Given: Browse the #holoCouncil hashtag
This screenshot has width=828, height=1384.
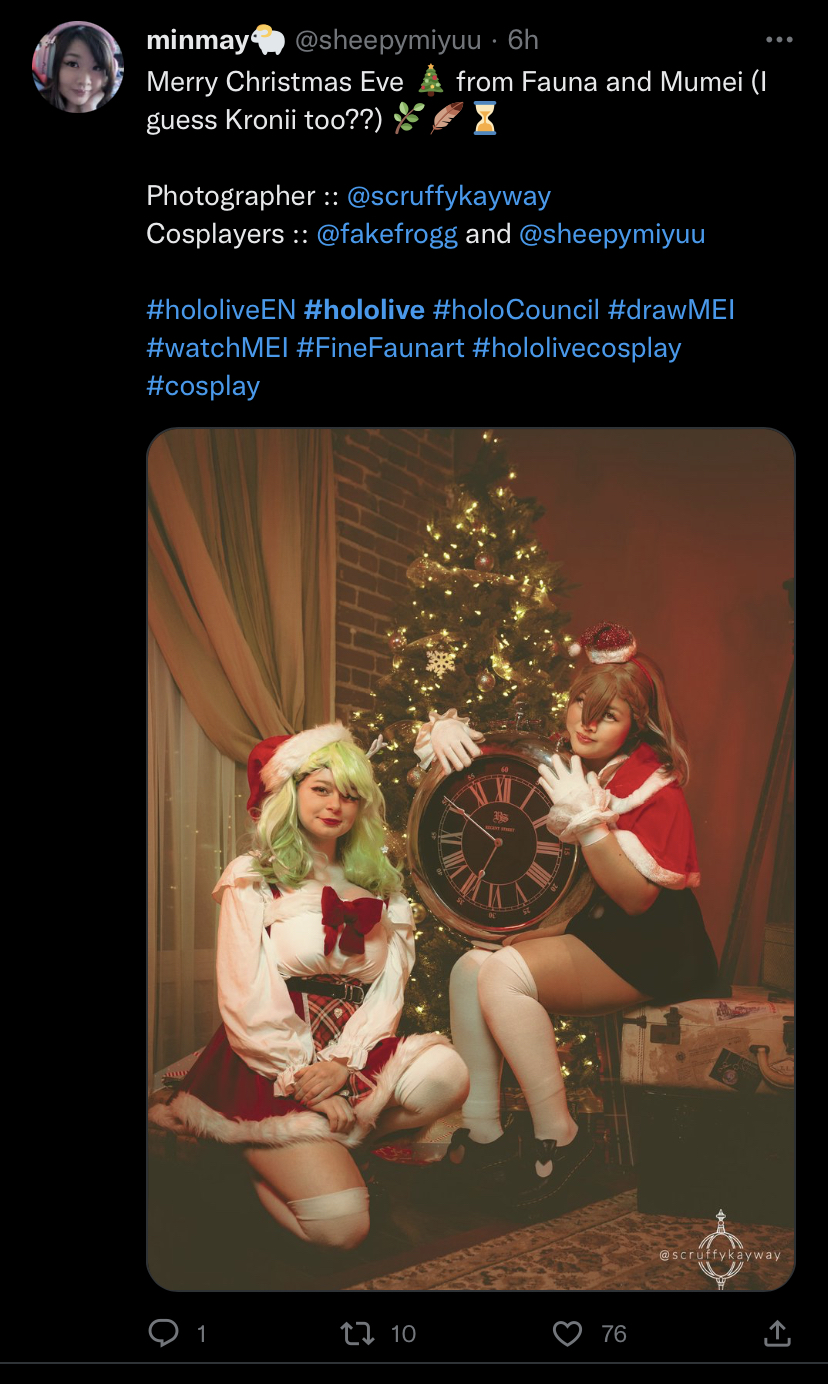Looking at the screenshot, I should coord(516,310).
